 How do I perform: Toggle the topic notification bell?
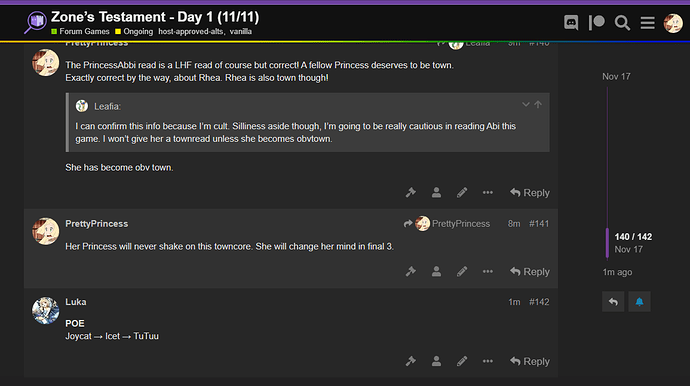[x=639, y=301]
